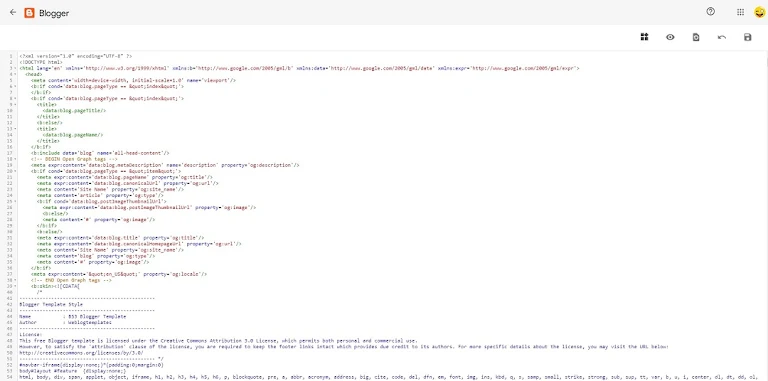Click the 'article' og:type meta line
768x381 pixels.
tap(100, 195)
